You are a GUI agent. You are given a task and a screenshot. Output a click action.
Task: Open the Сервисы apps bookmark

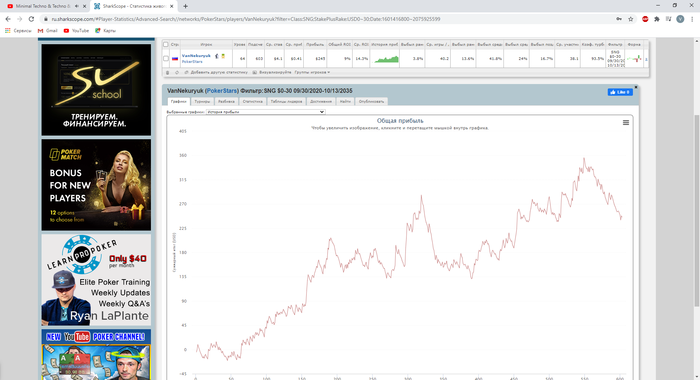(18, 31)
